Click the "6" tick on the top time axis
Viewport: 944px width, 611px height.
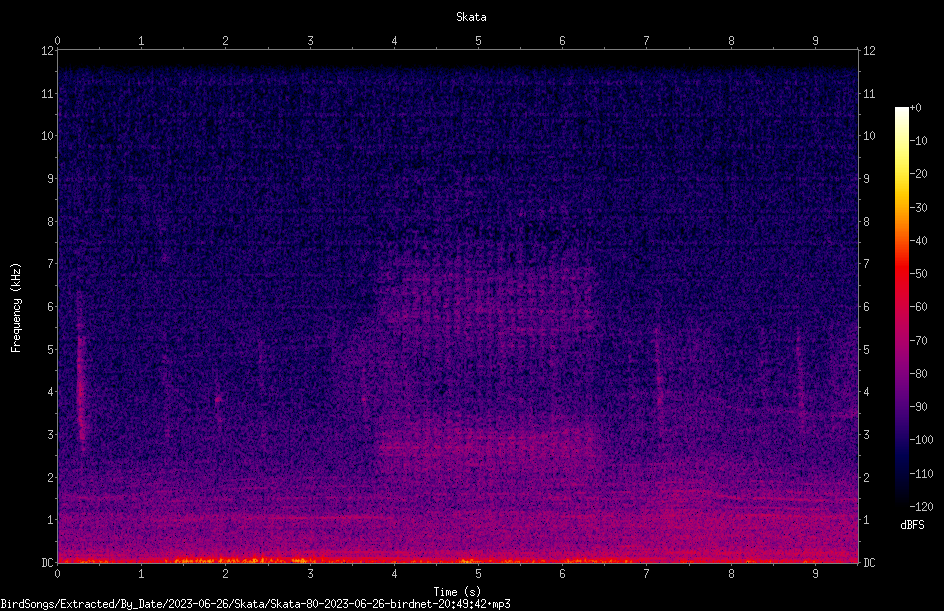pos(562,41)
